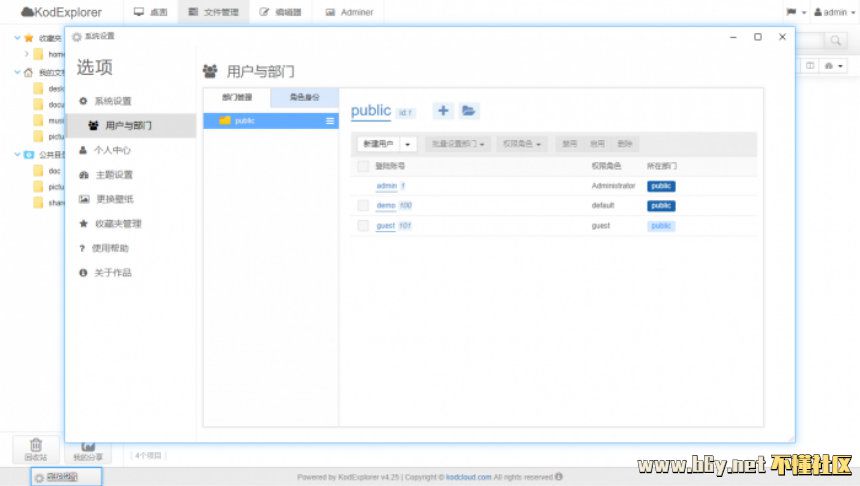This screenshot has height=486, width=860.
Task: Click the 新建用户 button
Action: tap(379, 144)
